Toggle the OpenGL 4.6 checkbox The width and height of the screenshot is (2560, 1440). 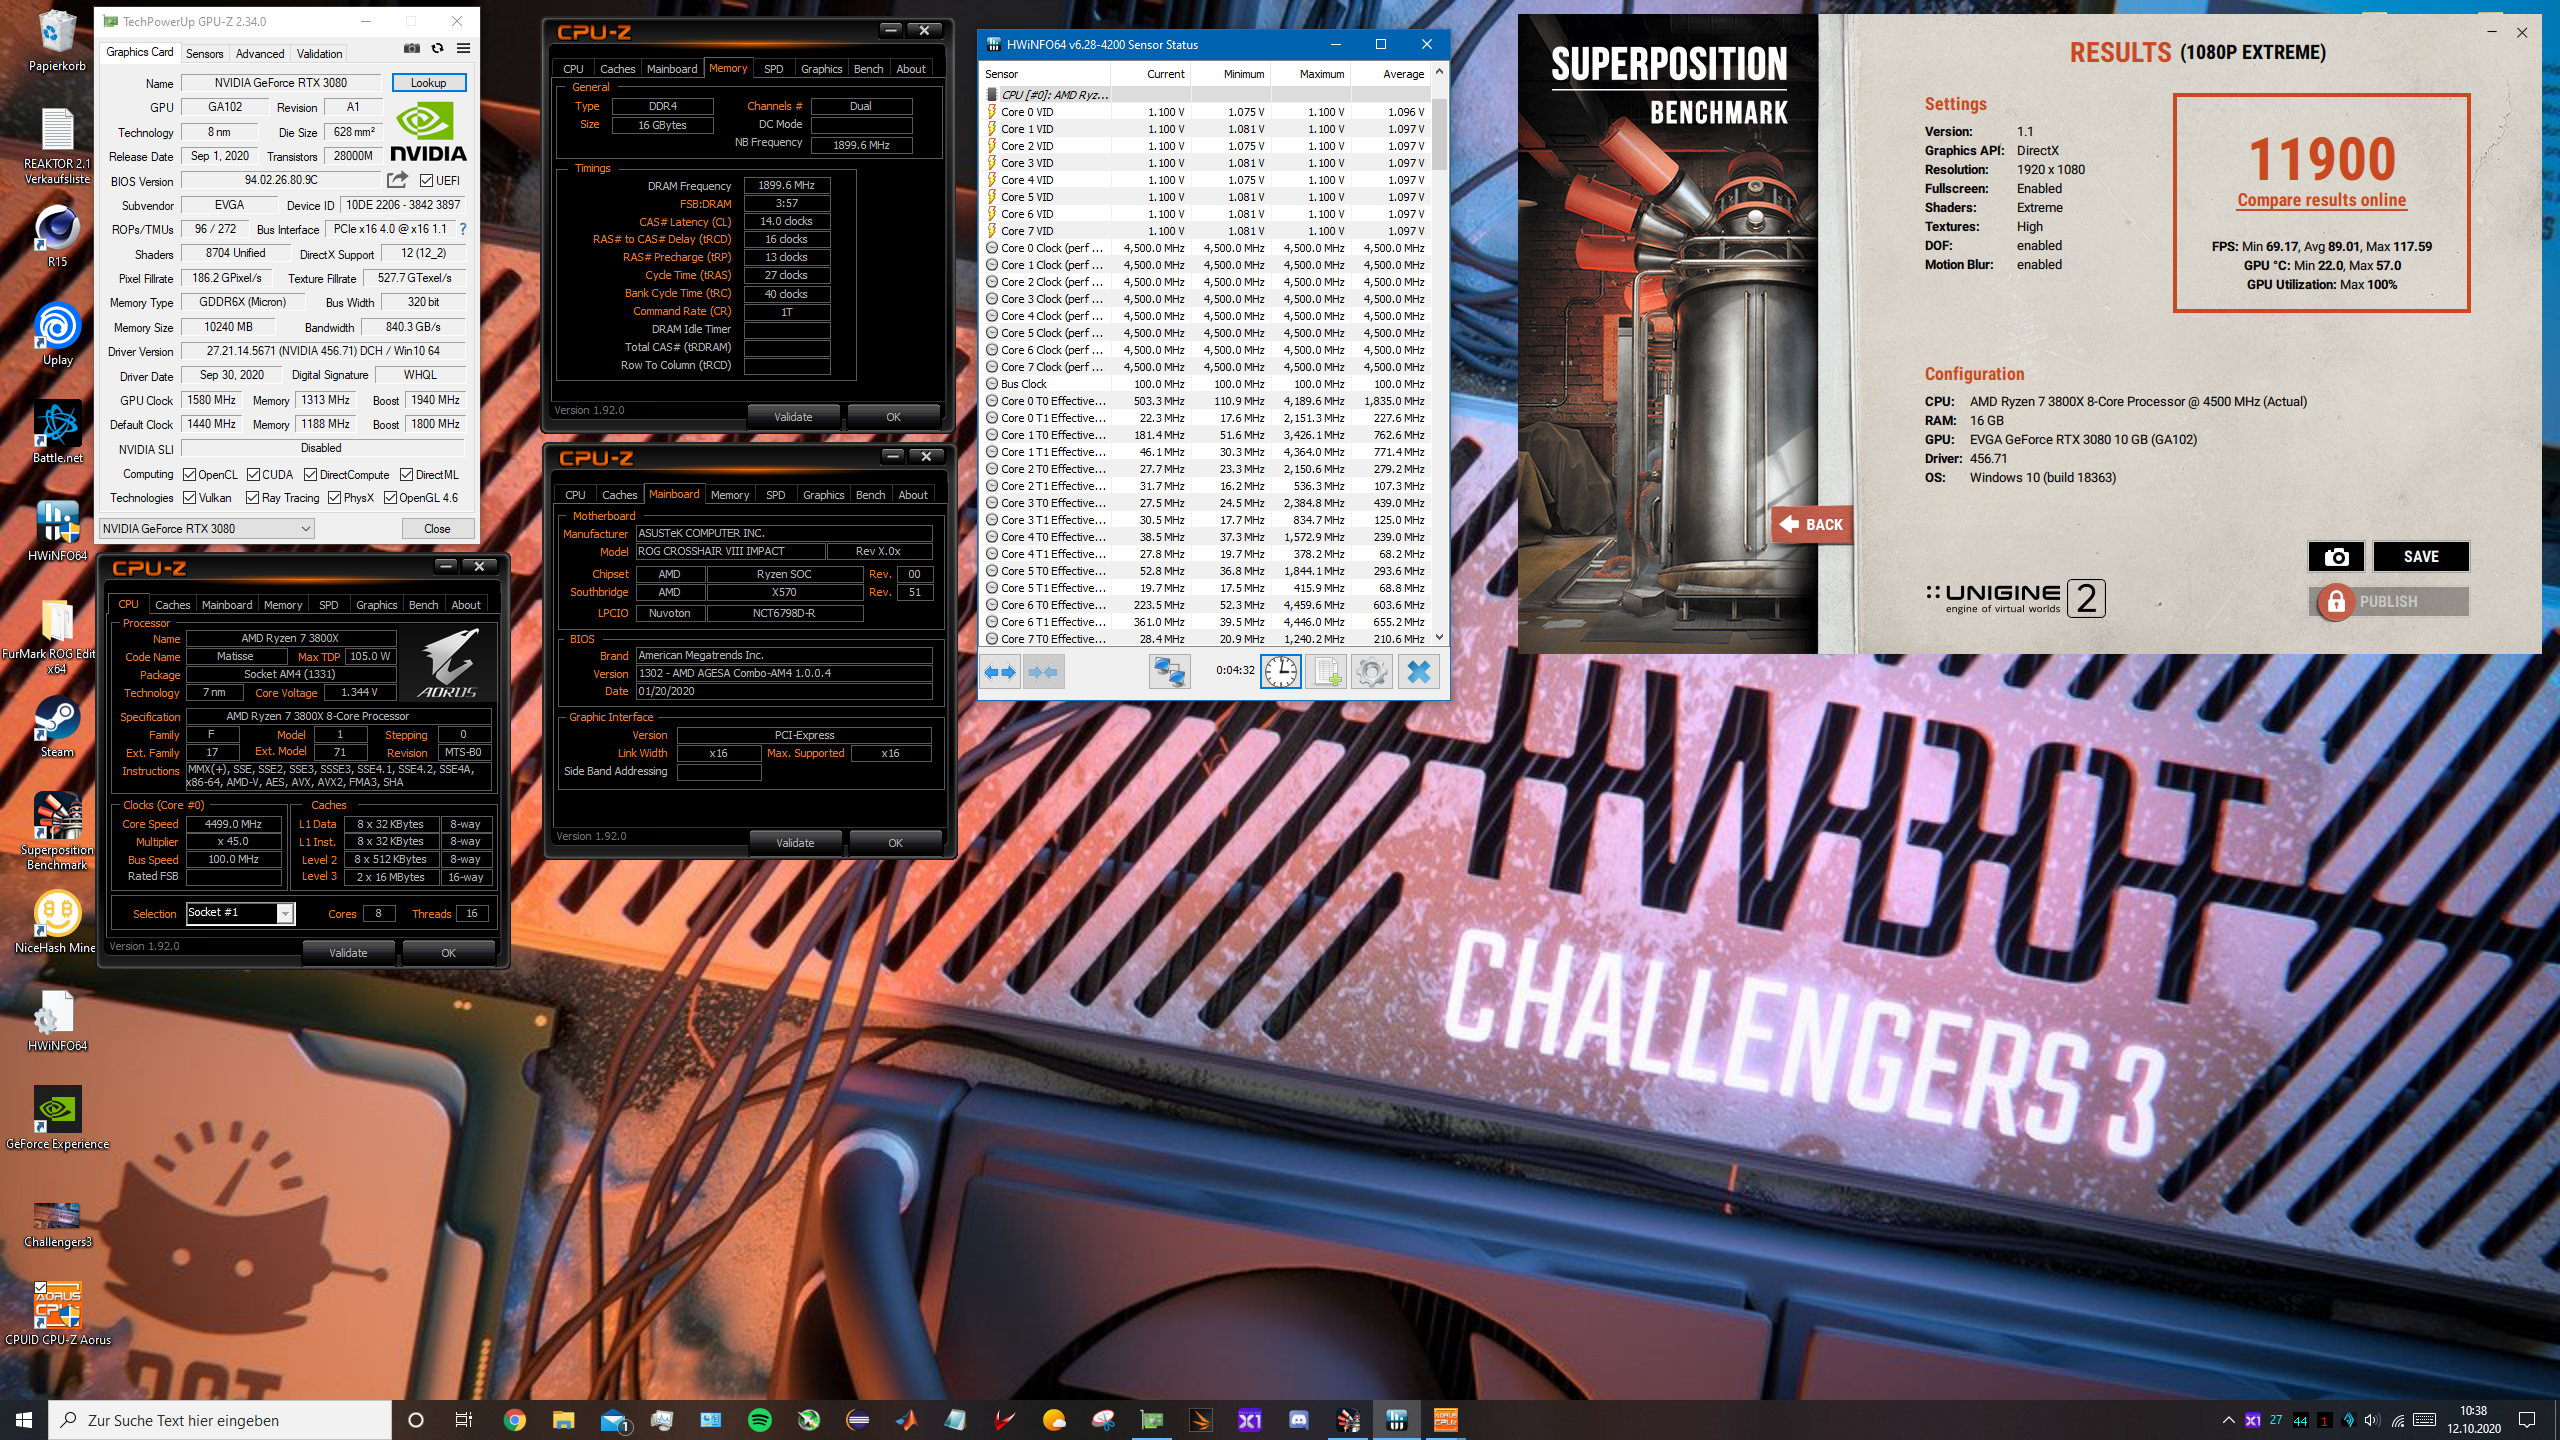click(x=390, y=498)
